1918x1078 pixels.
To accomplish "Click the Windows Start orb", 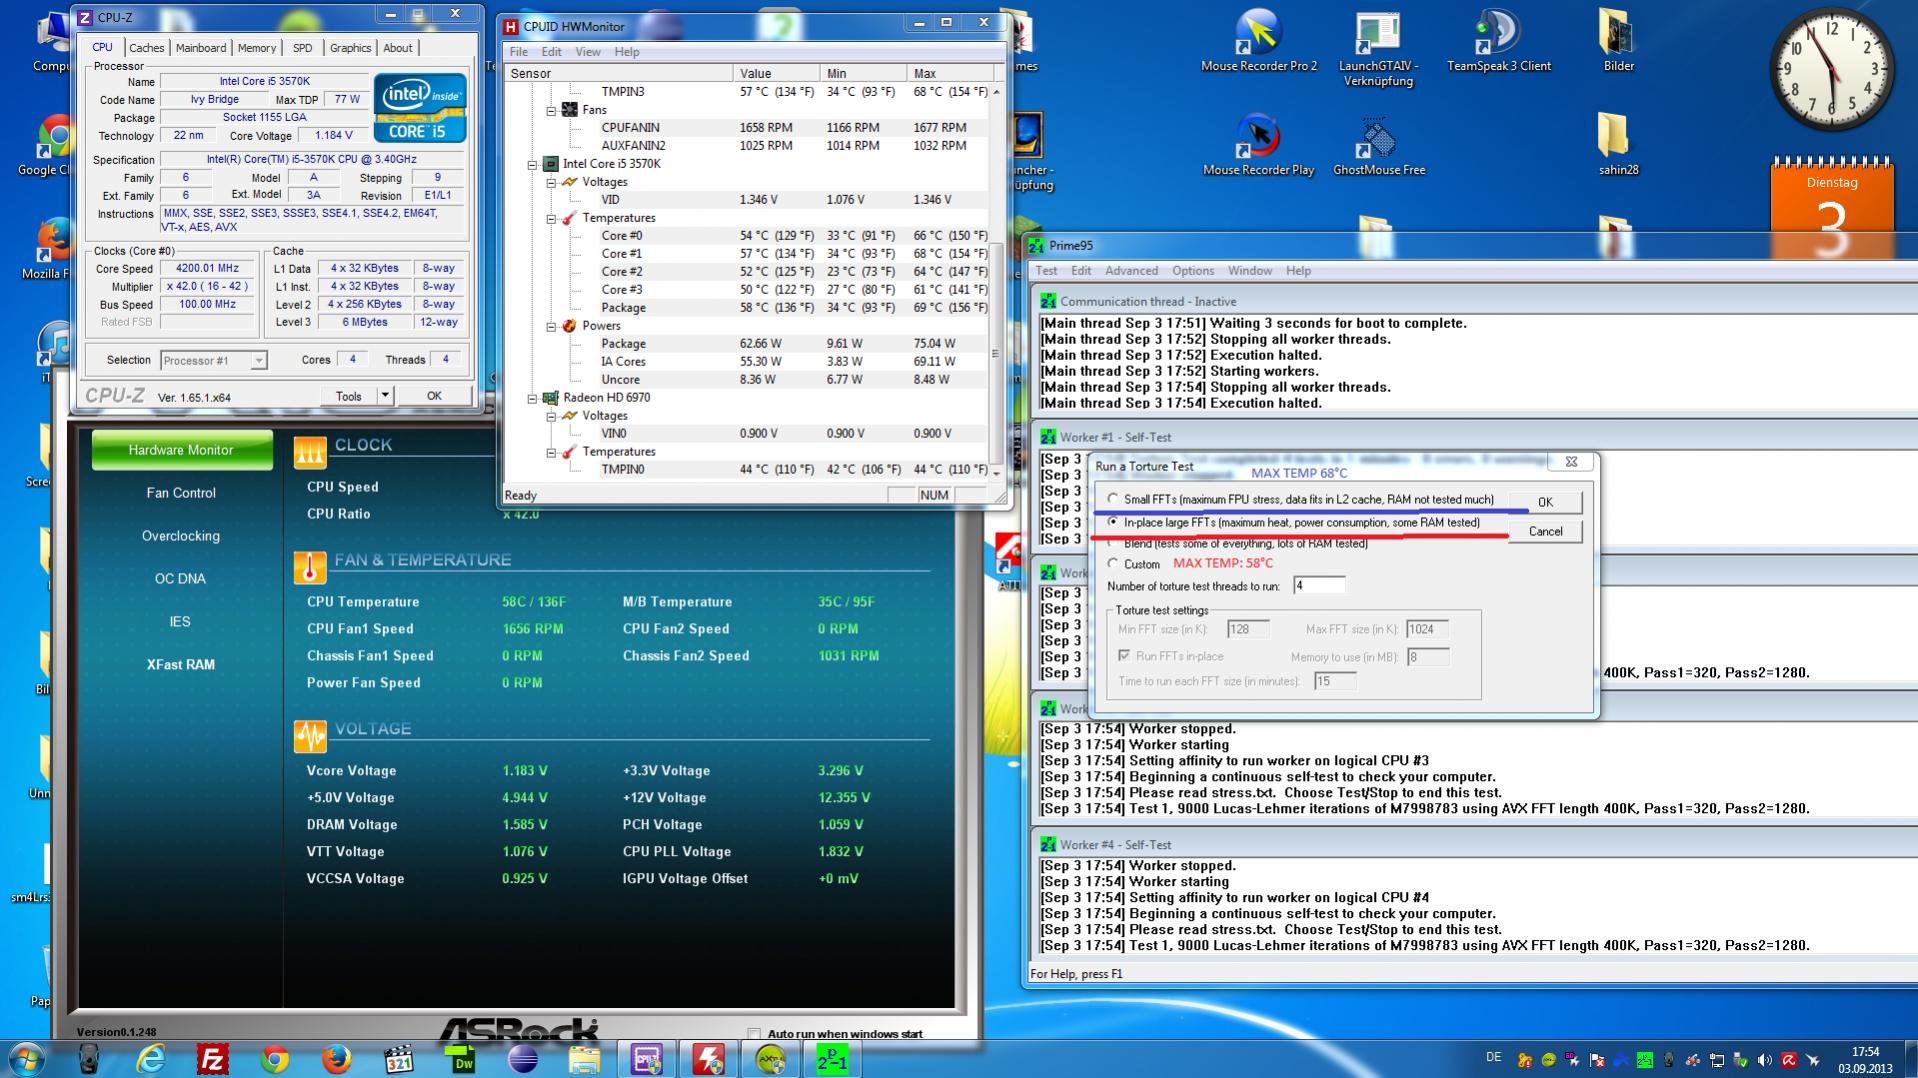I will point(27,1058).
